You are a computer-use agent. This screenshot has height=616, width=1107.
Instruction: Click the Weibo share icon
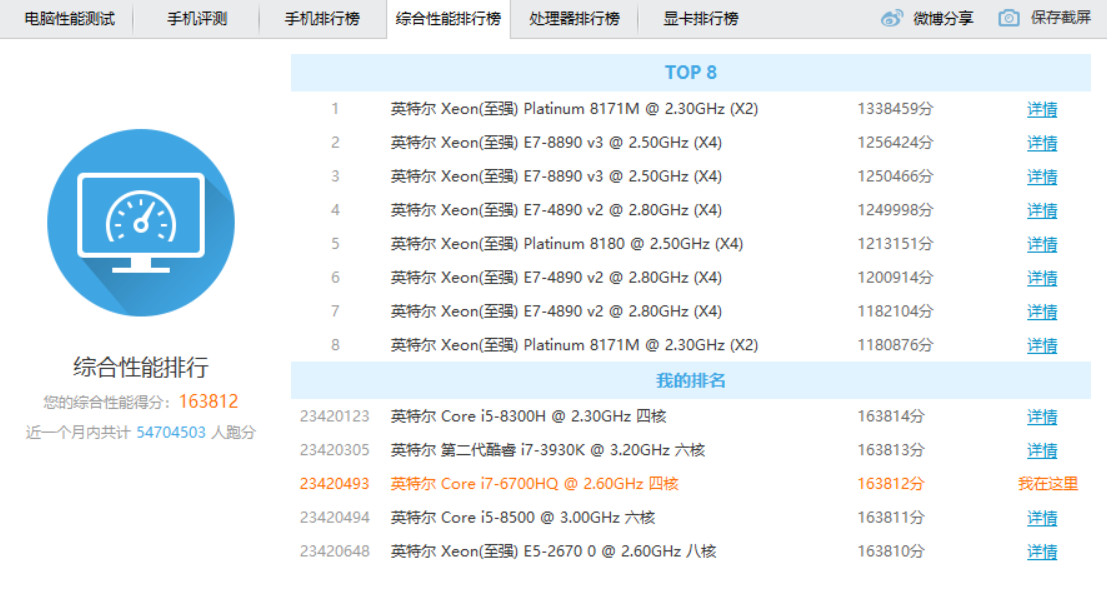click(x=892, y=18)
